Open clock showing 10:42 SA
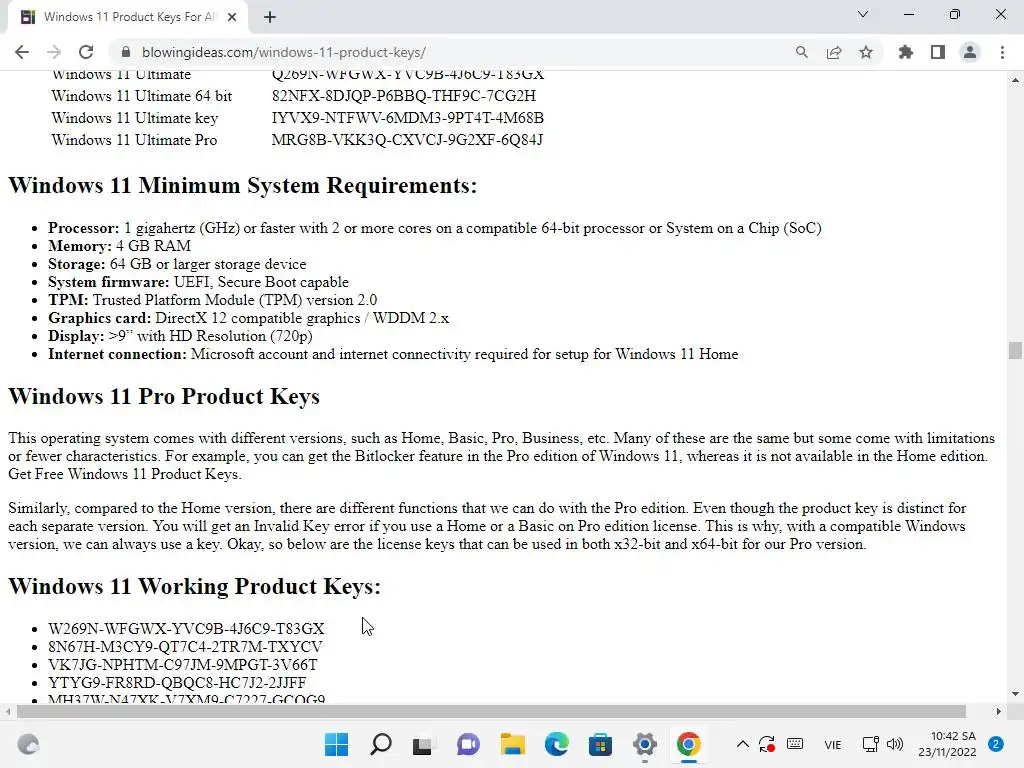Screen dimensions: 1024x768 click(947, 744)
